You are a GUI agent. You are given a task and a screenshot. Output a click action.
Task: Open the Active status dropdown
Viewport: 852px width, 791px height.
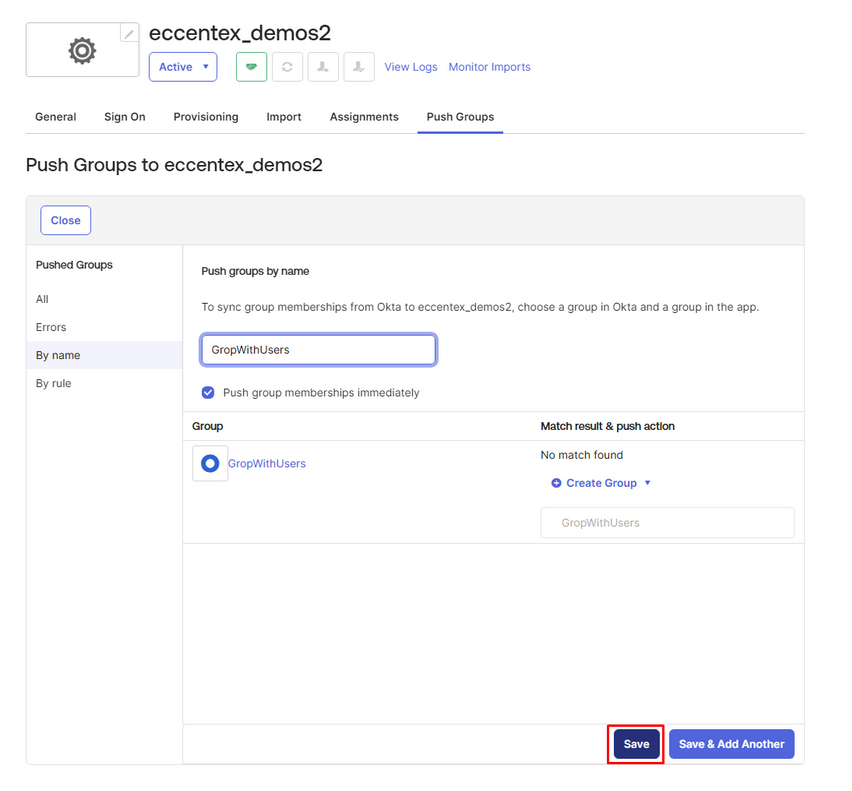pyautogui.click(x=183, y=67)
